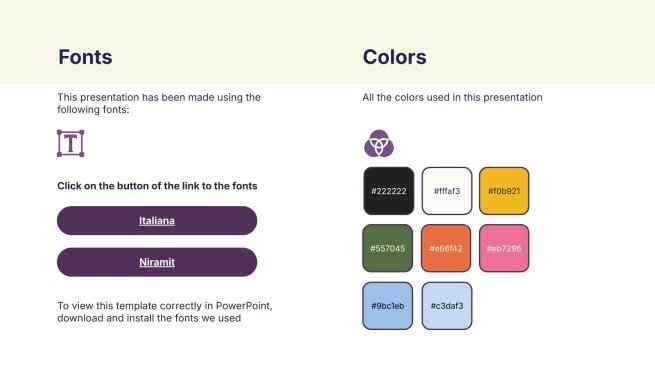Click the underlined Italiana link text
The width and height of the screenshot is (655, 368).
click(x=157, y=221)
